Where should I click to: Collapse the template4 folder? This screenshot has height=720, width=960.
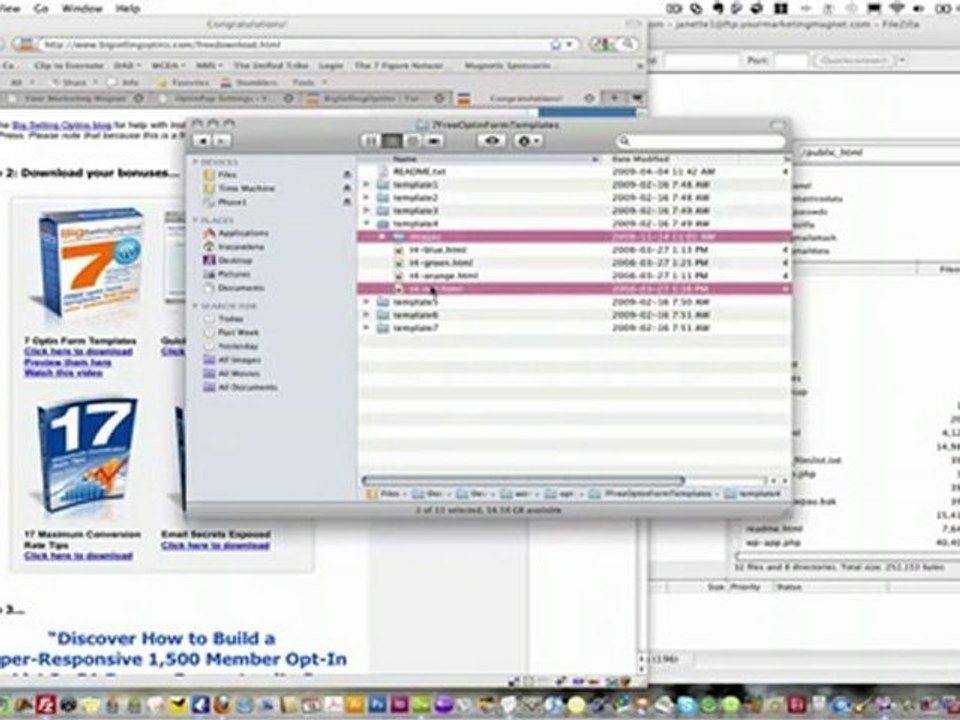(x=367, y=223)
